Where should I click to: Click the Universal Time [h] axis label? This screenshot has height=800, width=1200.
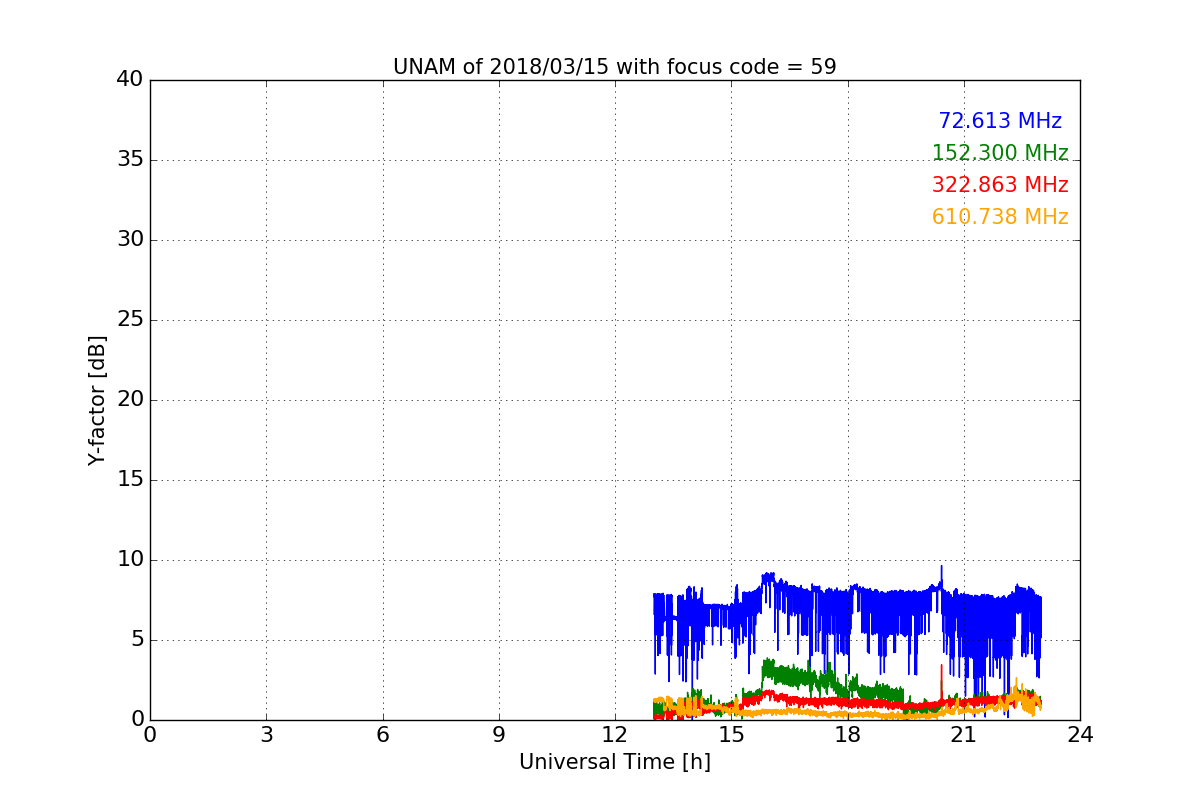pos(614,762)
